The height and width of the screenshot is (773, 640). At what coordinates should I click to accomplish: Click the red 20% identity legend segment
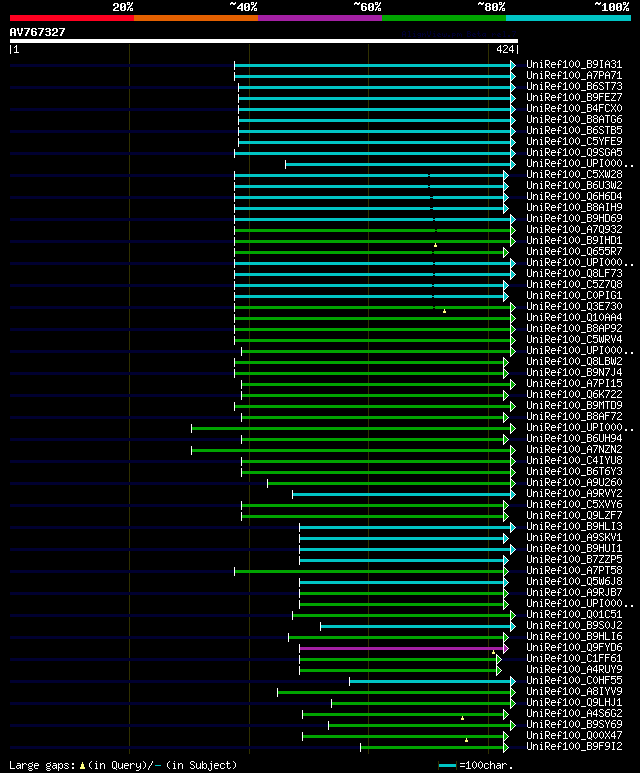click(x=71, y=18)
